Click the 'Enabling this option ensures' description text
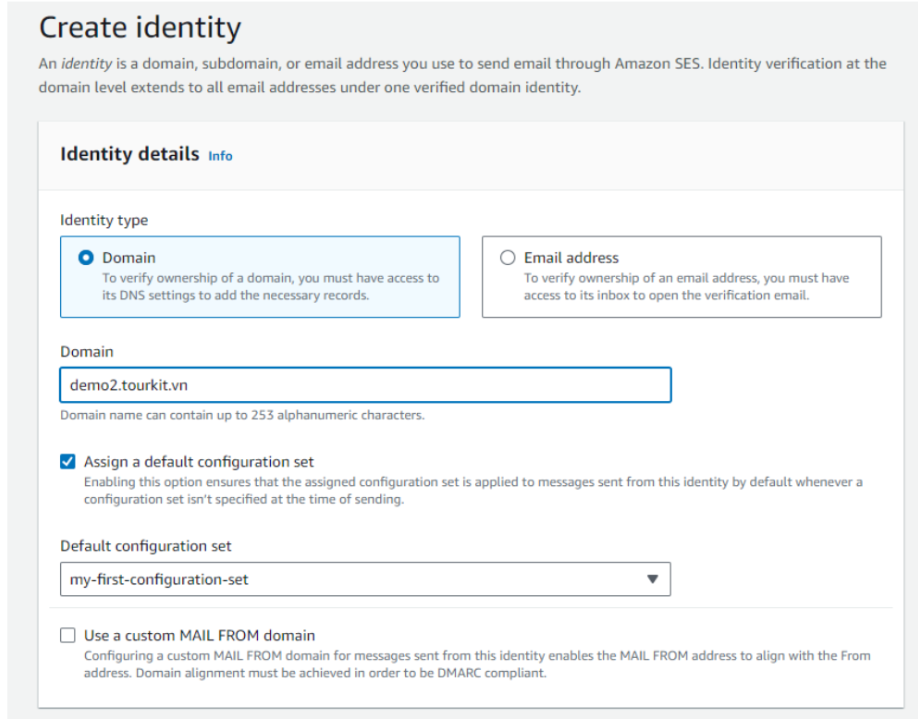The image size is (918, 721). 473,490
